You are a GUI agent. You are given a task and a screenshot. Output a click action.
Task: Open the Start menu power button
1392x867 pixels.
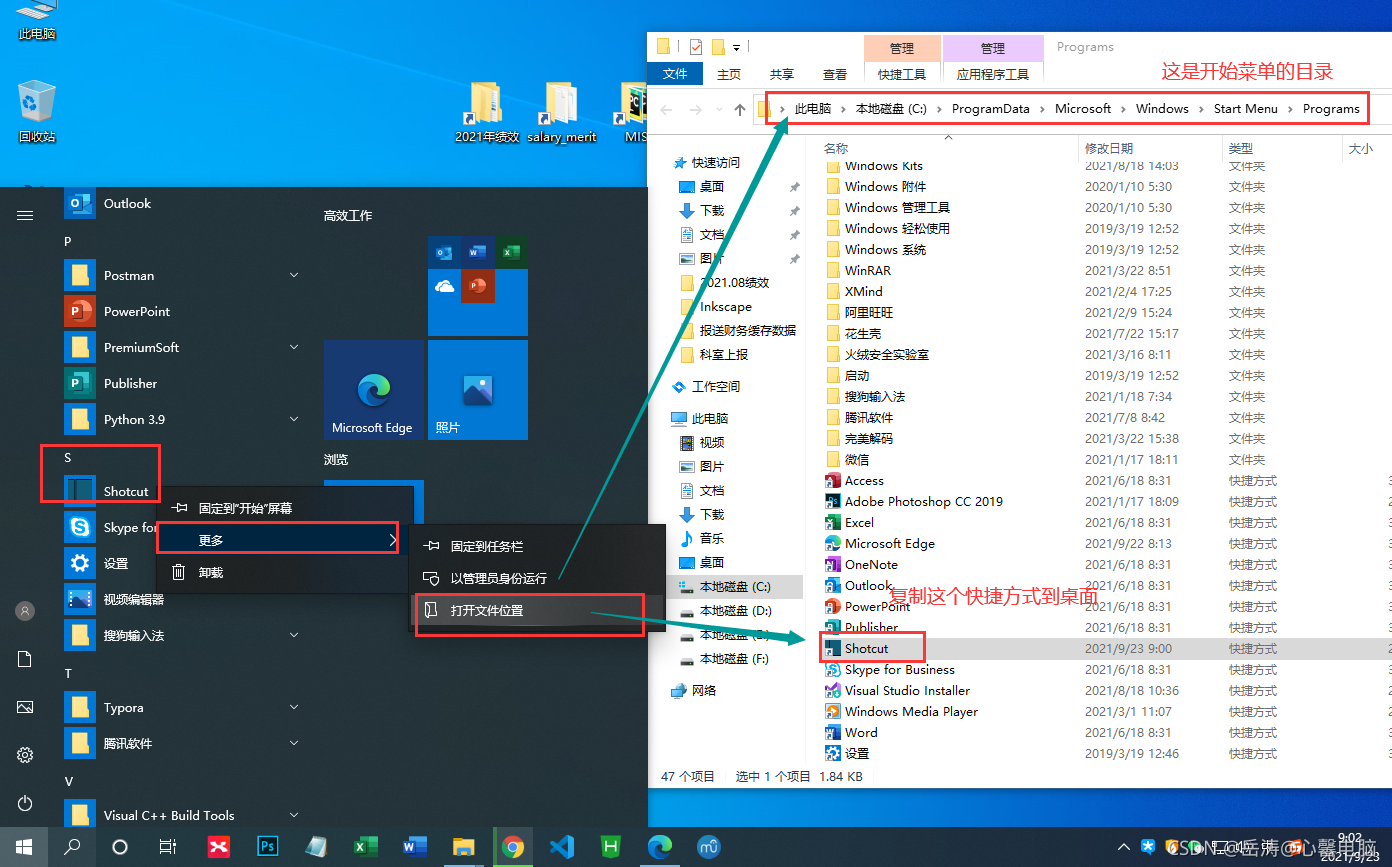click(x=25, y=803)
